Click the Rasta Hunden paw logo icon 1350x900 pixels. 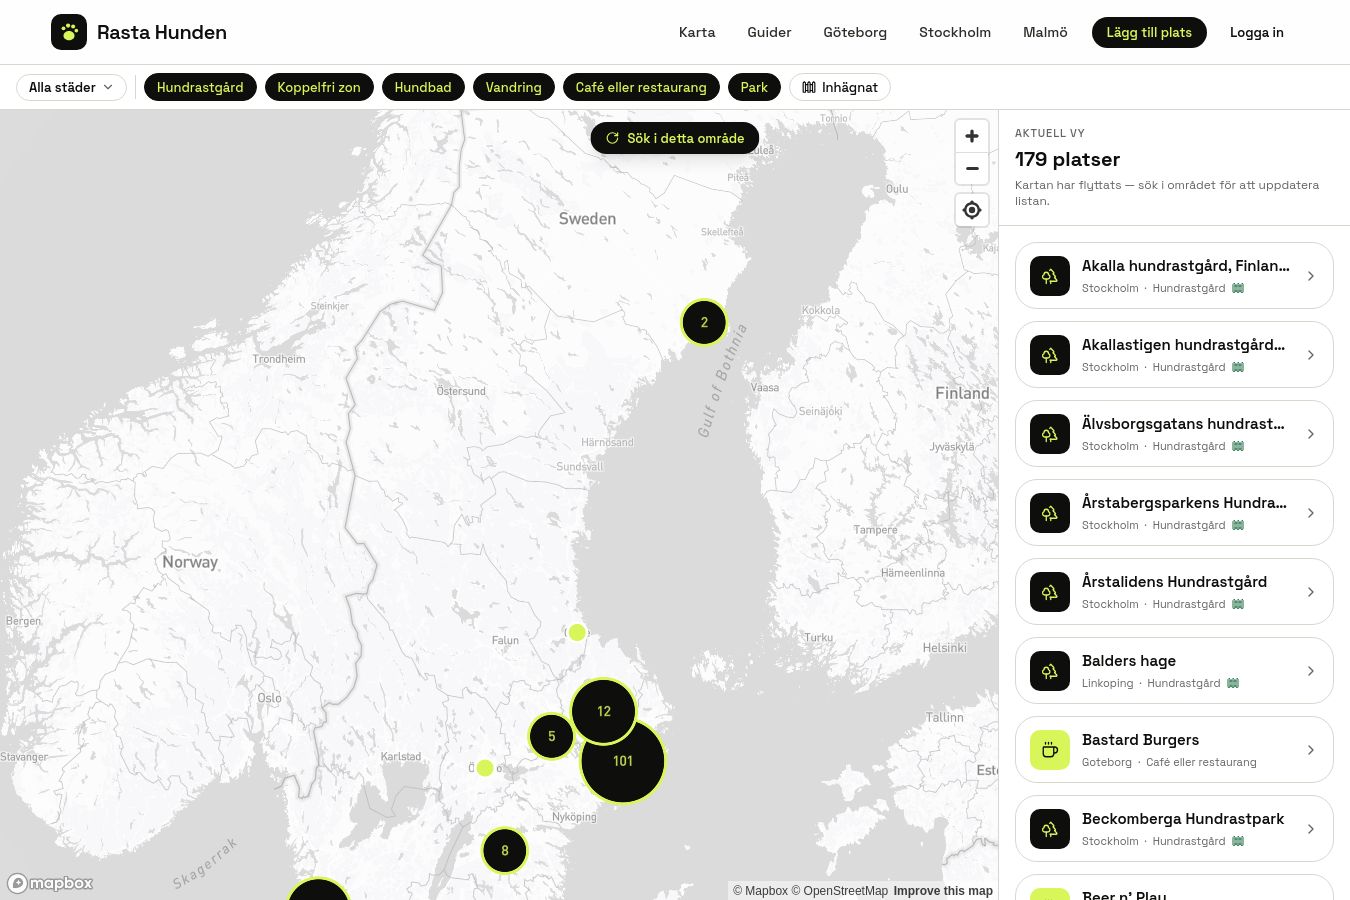coord(69,32)
